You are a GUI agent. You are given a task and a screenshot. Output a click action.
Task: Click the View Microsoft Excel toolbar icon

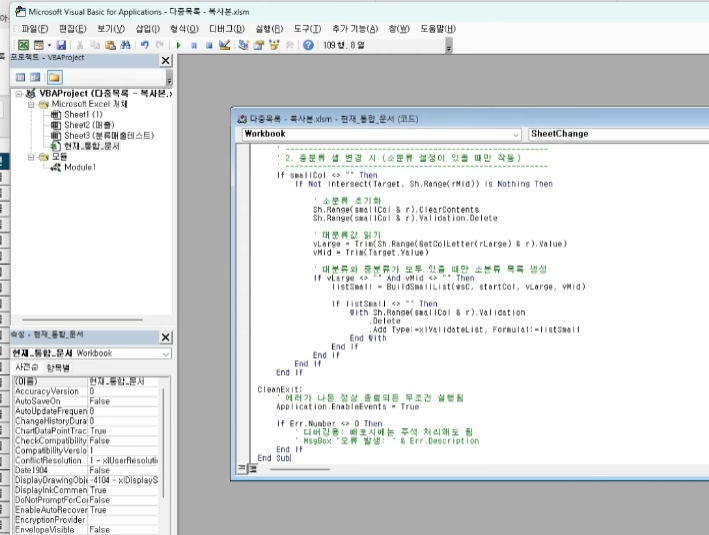tap(24, 45)
